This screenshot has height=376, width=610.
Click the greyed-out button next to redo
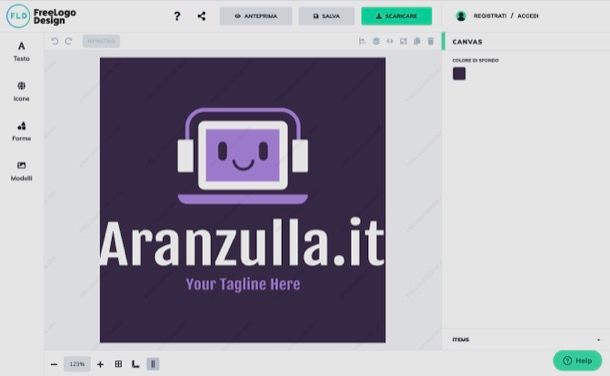[101, 41]
